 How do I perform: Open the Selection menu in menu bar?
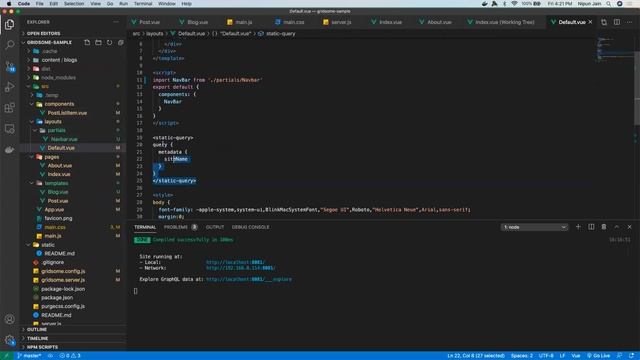[x=74, y=4]
